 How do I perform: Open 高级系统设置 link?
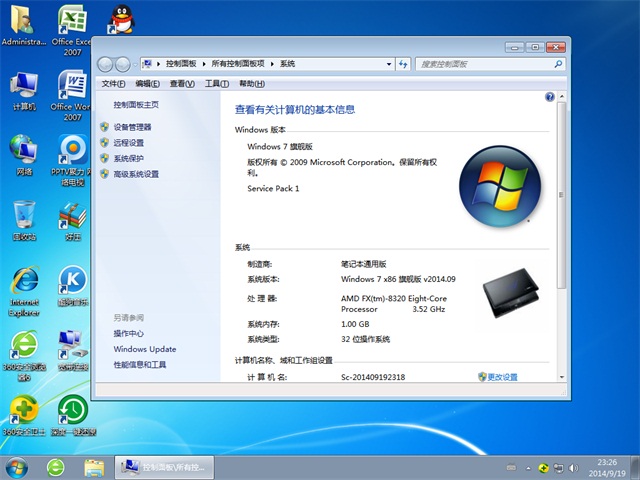click(x=136, y=174)
